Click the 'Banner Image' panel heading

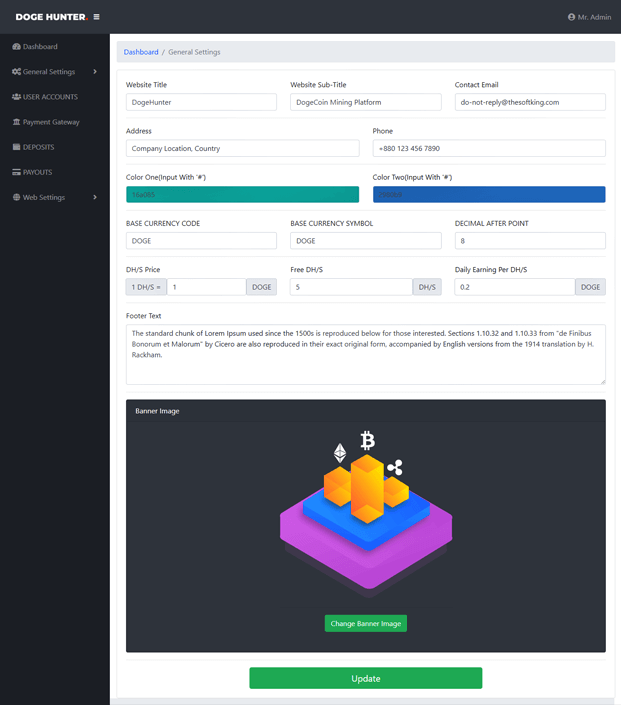[157, 411]
